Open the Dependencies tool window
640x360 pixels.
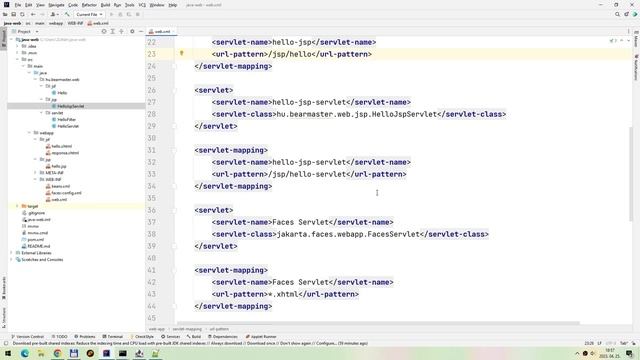click(x=223, y=337)
